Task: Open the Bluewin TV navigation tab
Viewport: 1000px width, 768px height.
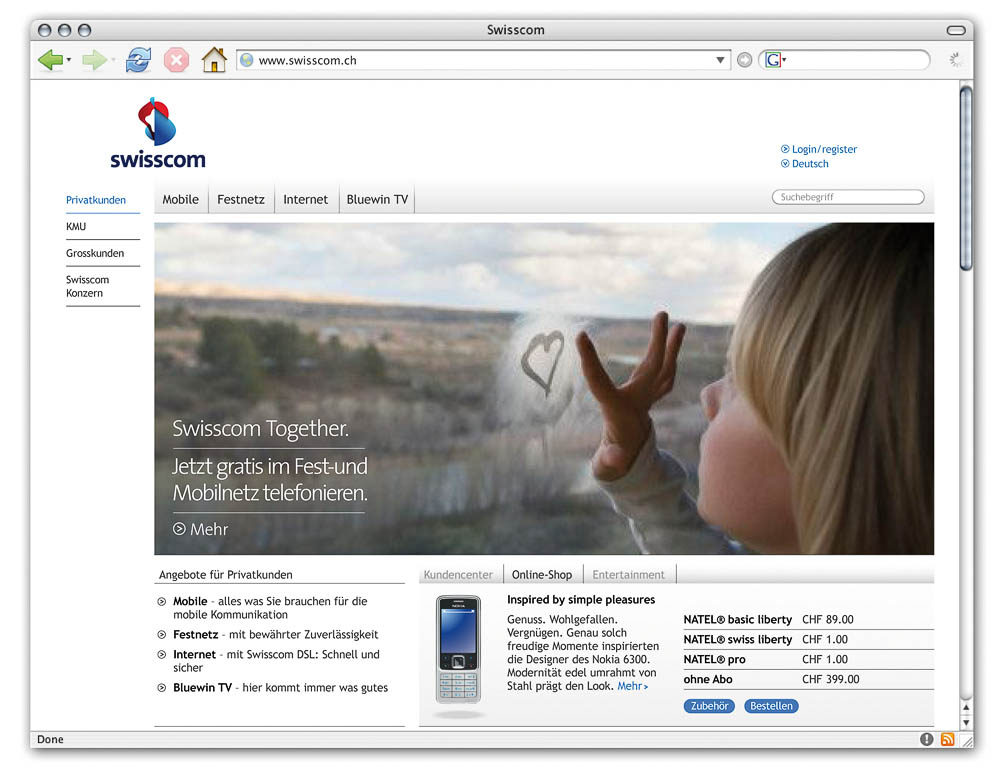Action: (x=377, y=199)
